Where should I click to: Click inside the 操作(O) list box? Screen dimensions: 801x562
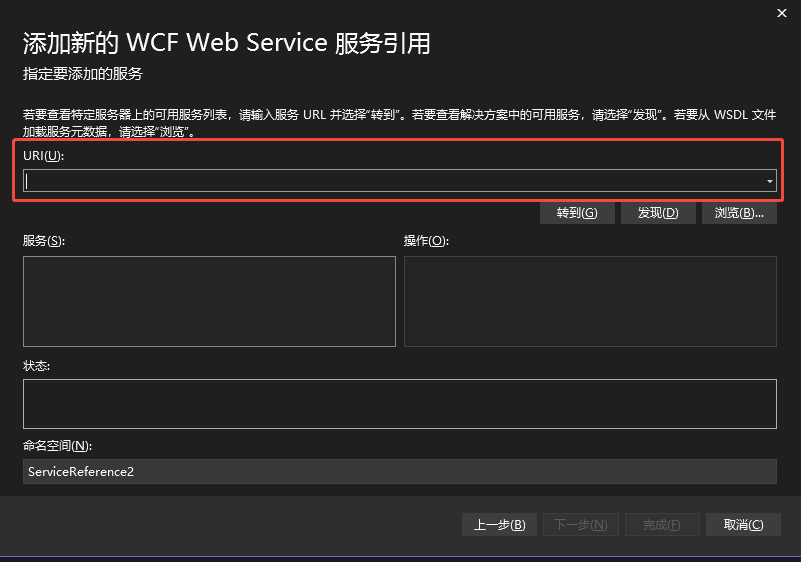[590, 301]
